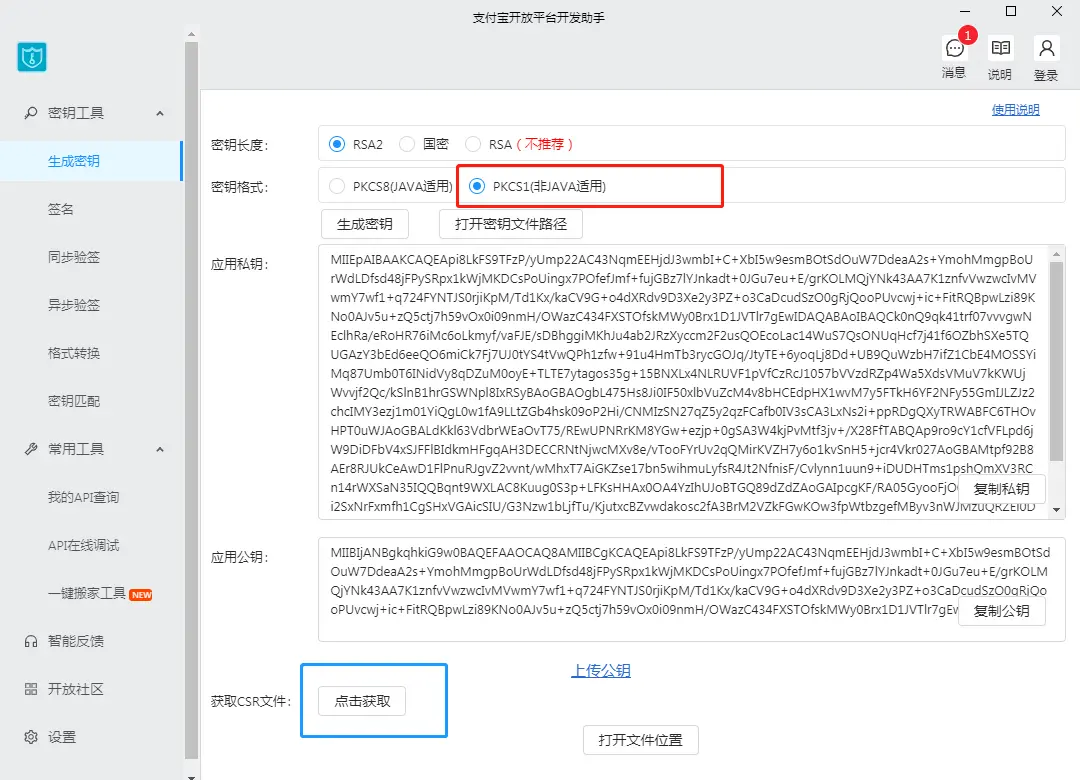
Task: Click the 密钥格式 label
Action: 239,187
